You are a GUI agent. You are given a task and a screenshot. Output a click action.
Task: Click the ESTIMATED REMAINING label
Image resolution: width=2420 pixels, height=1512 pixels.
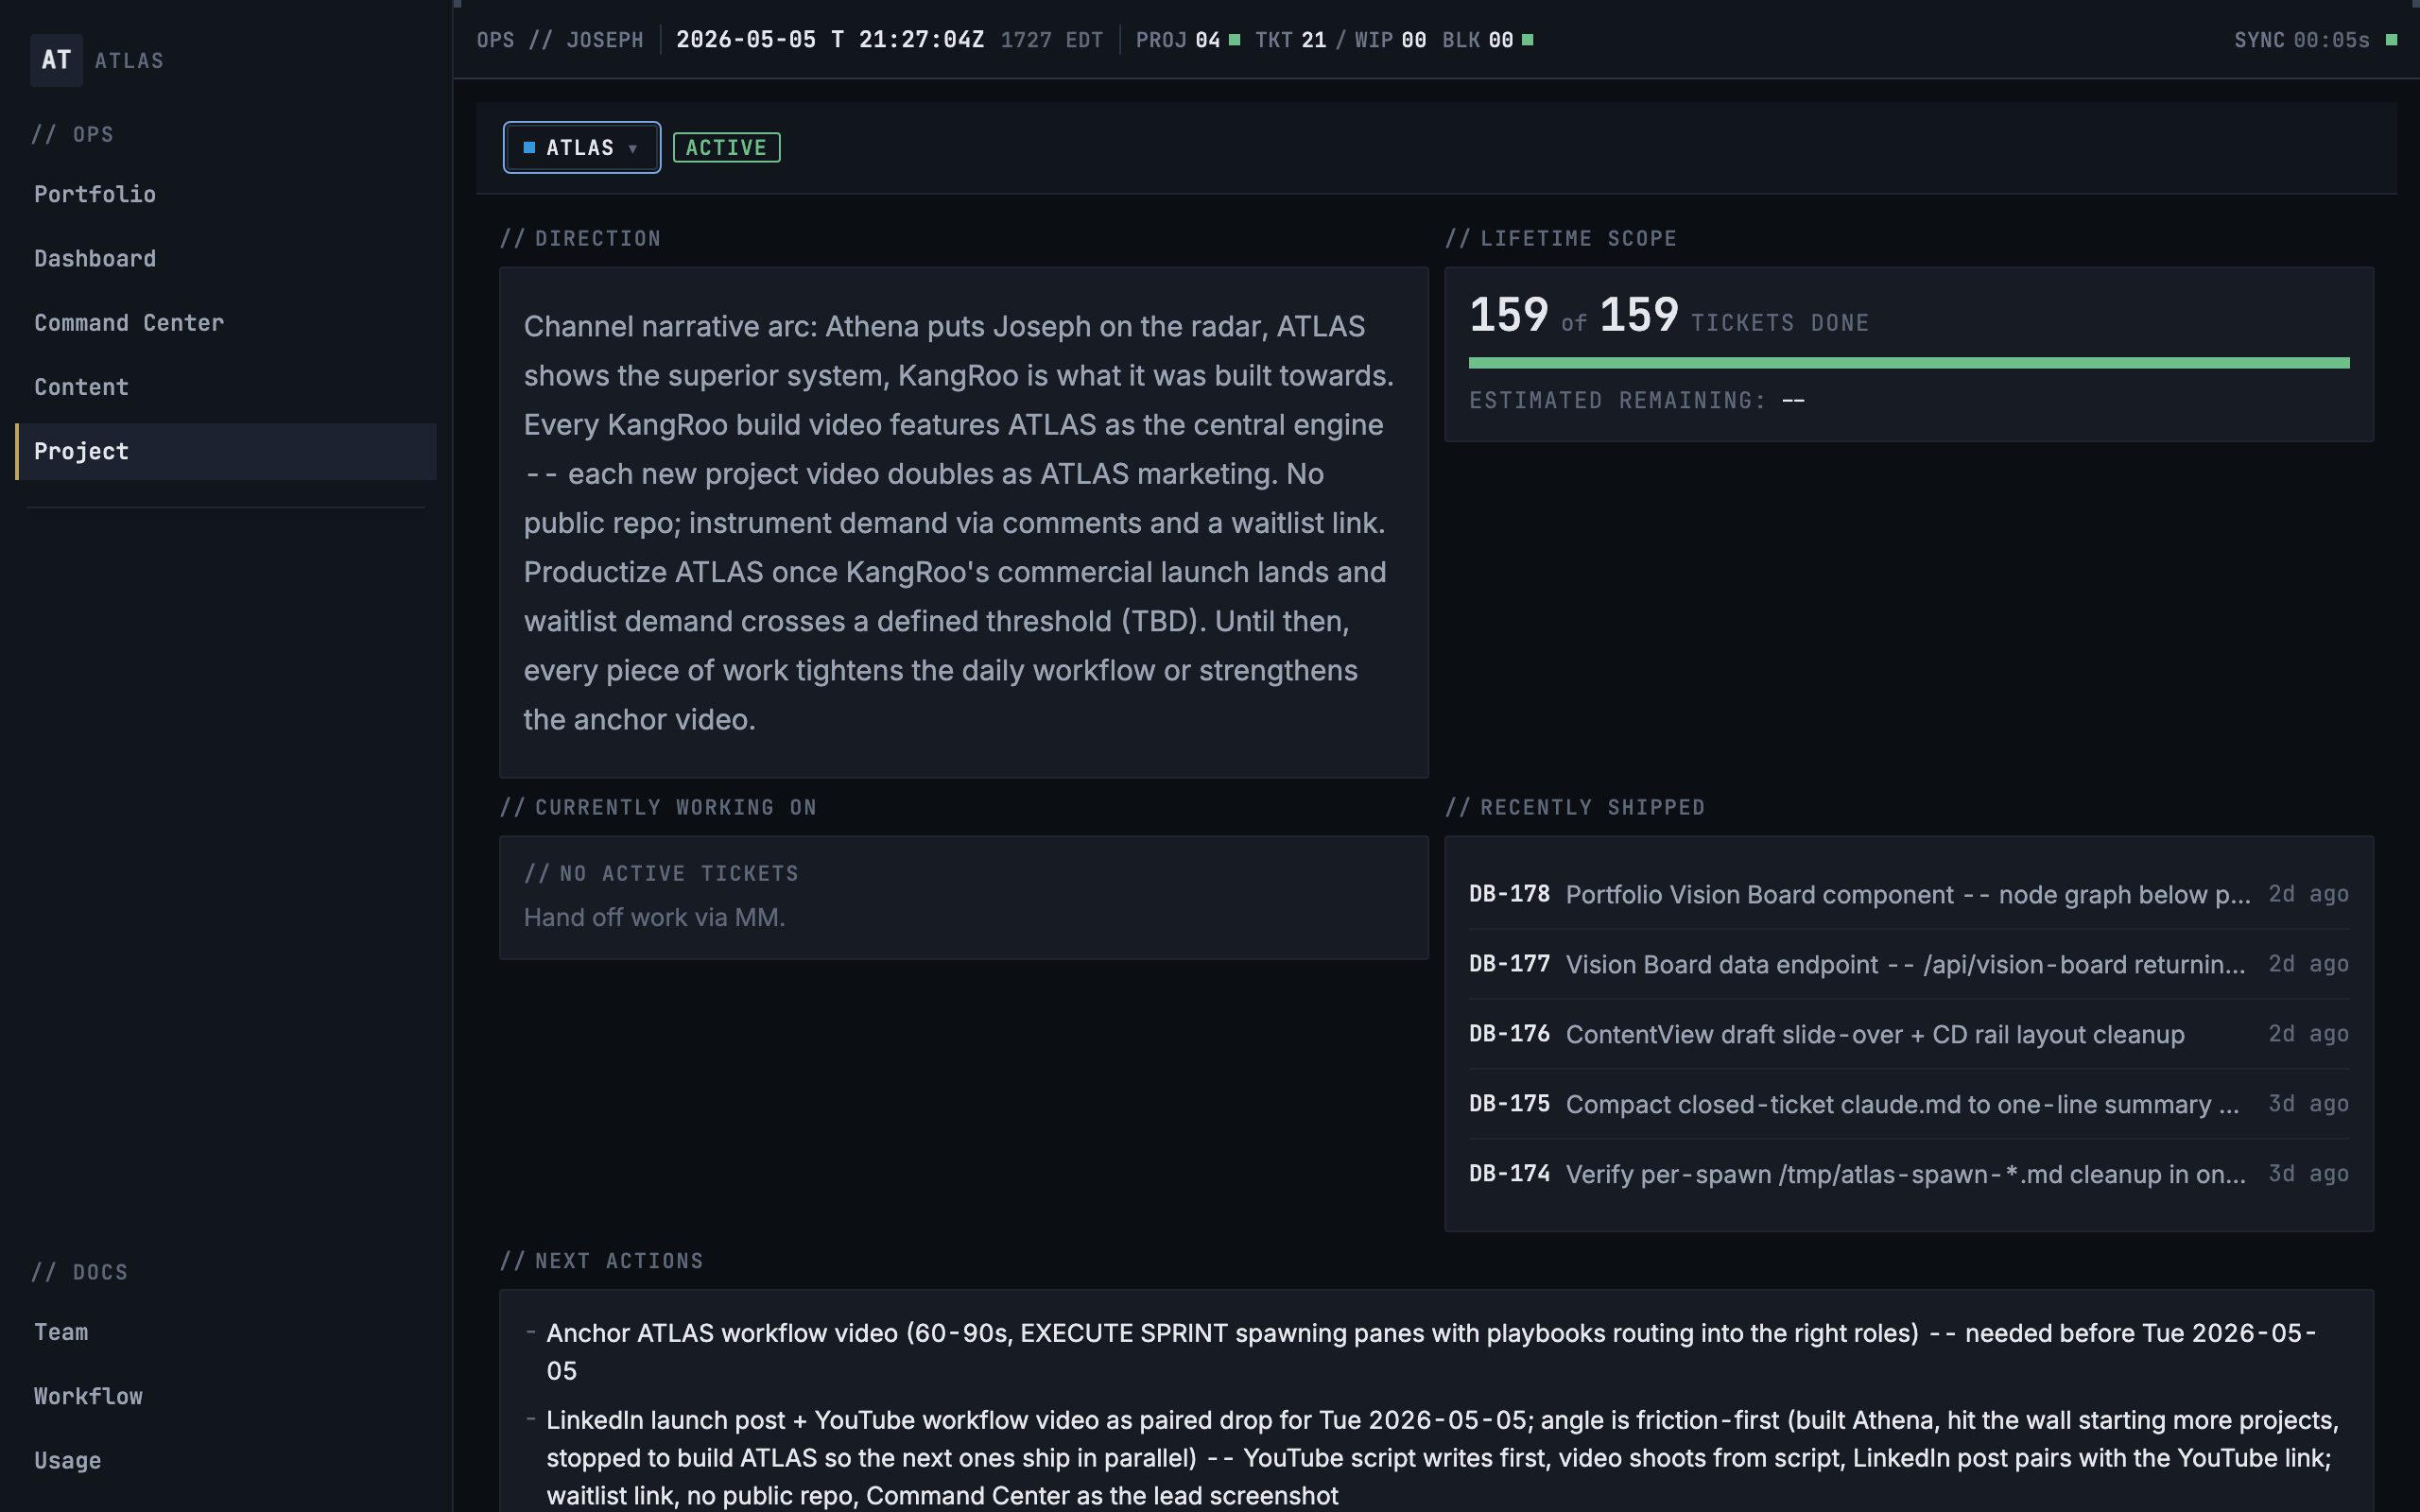coord(1617,401)
